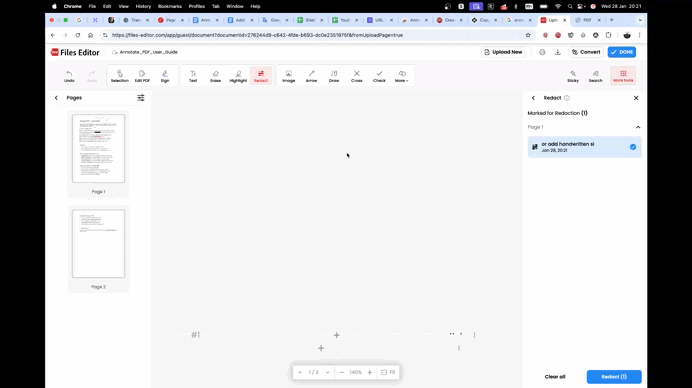
Task: Open the Edit PDF tool
Action: click(142, 76)
